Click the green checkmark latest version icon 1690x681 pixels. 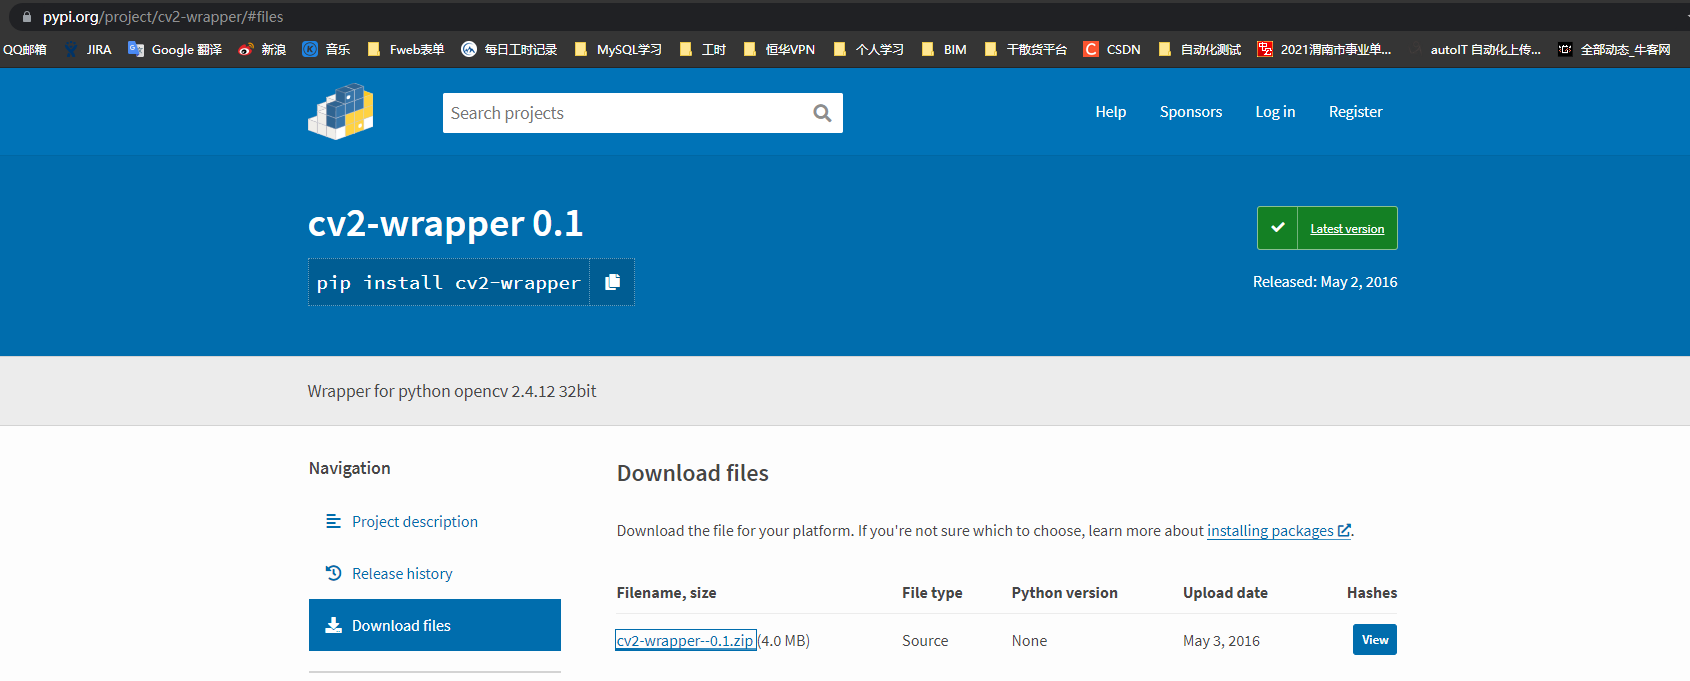pos(1277,228)
